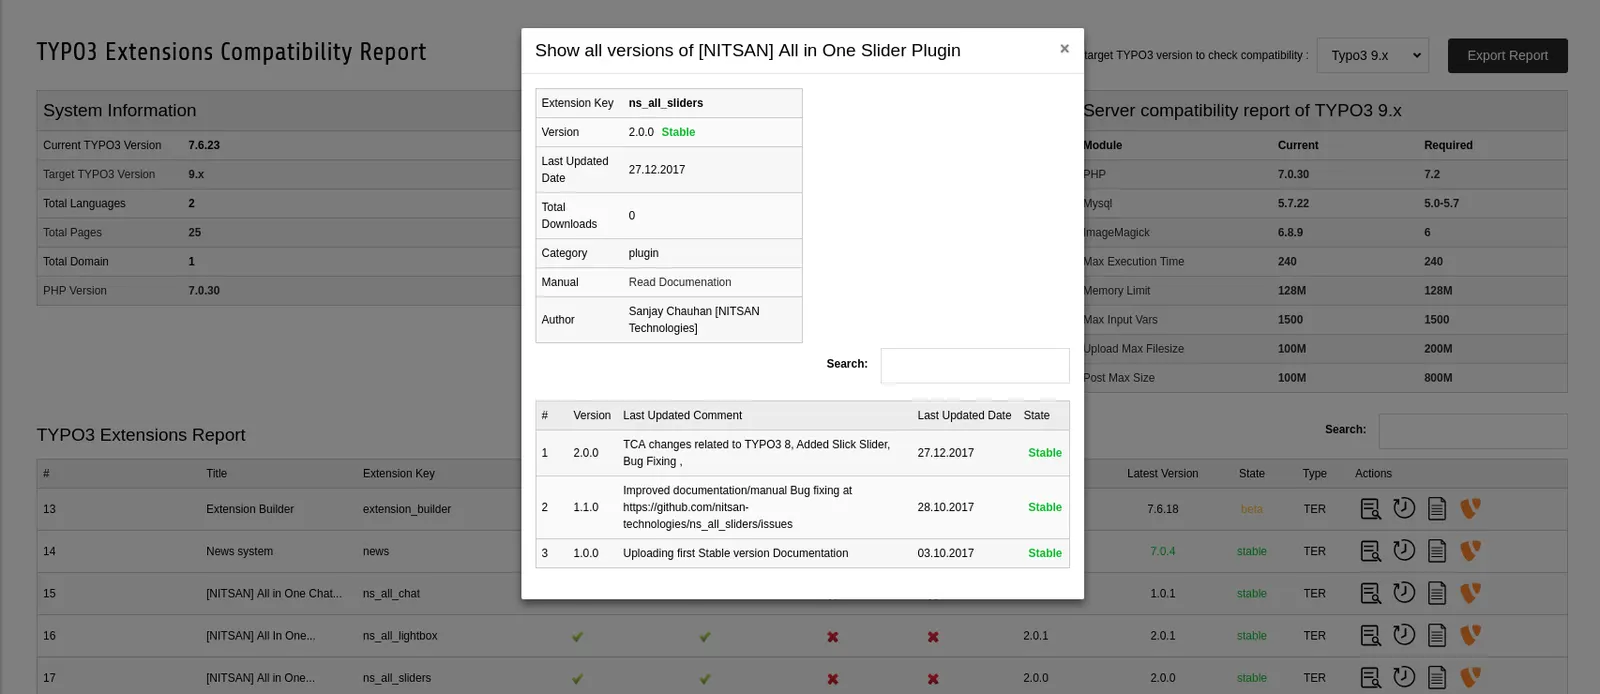Select version 2.0.0 row comment text

[756, 452]
